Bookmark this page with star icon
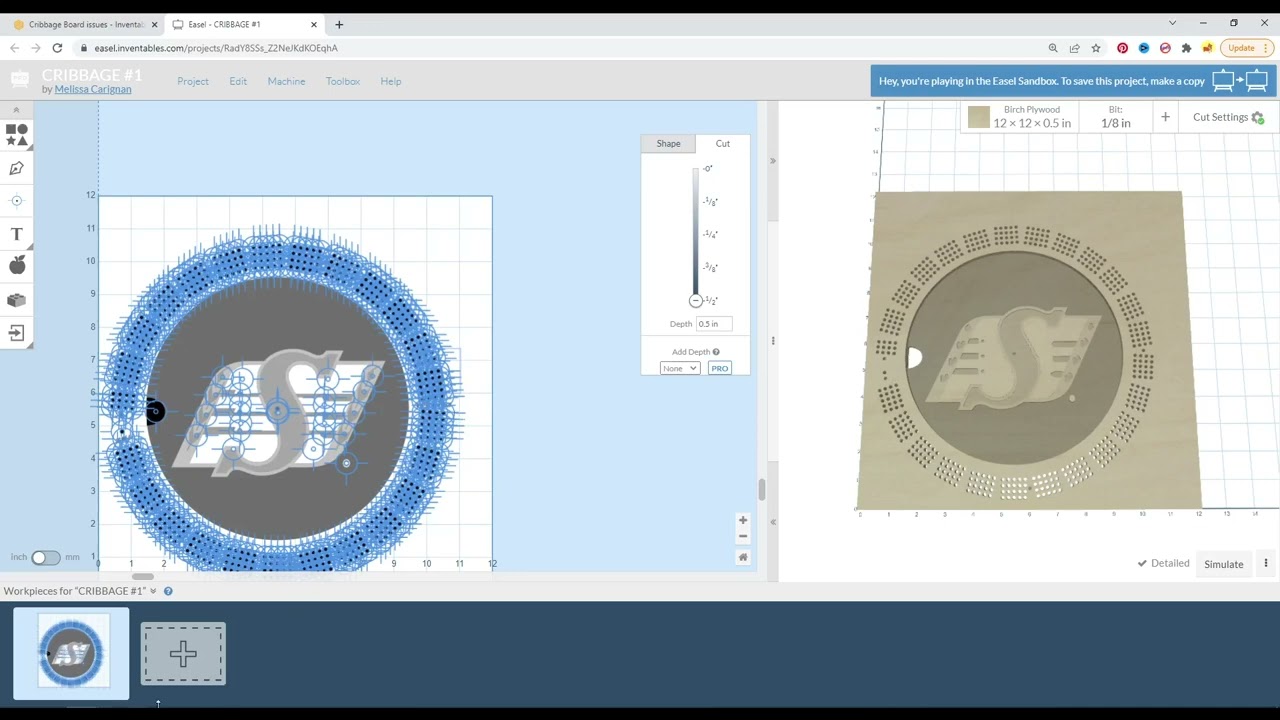Image resolution: width=1280 pixels, height=720 pixels. pyautogui.click(x=1096, y=48)
